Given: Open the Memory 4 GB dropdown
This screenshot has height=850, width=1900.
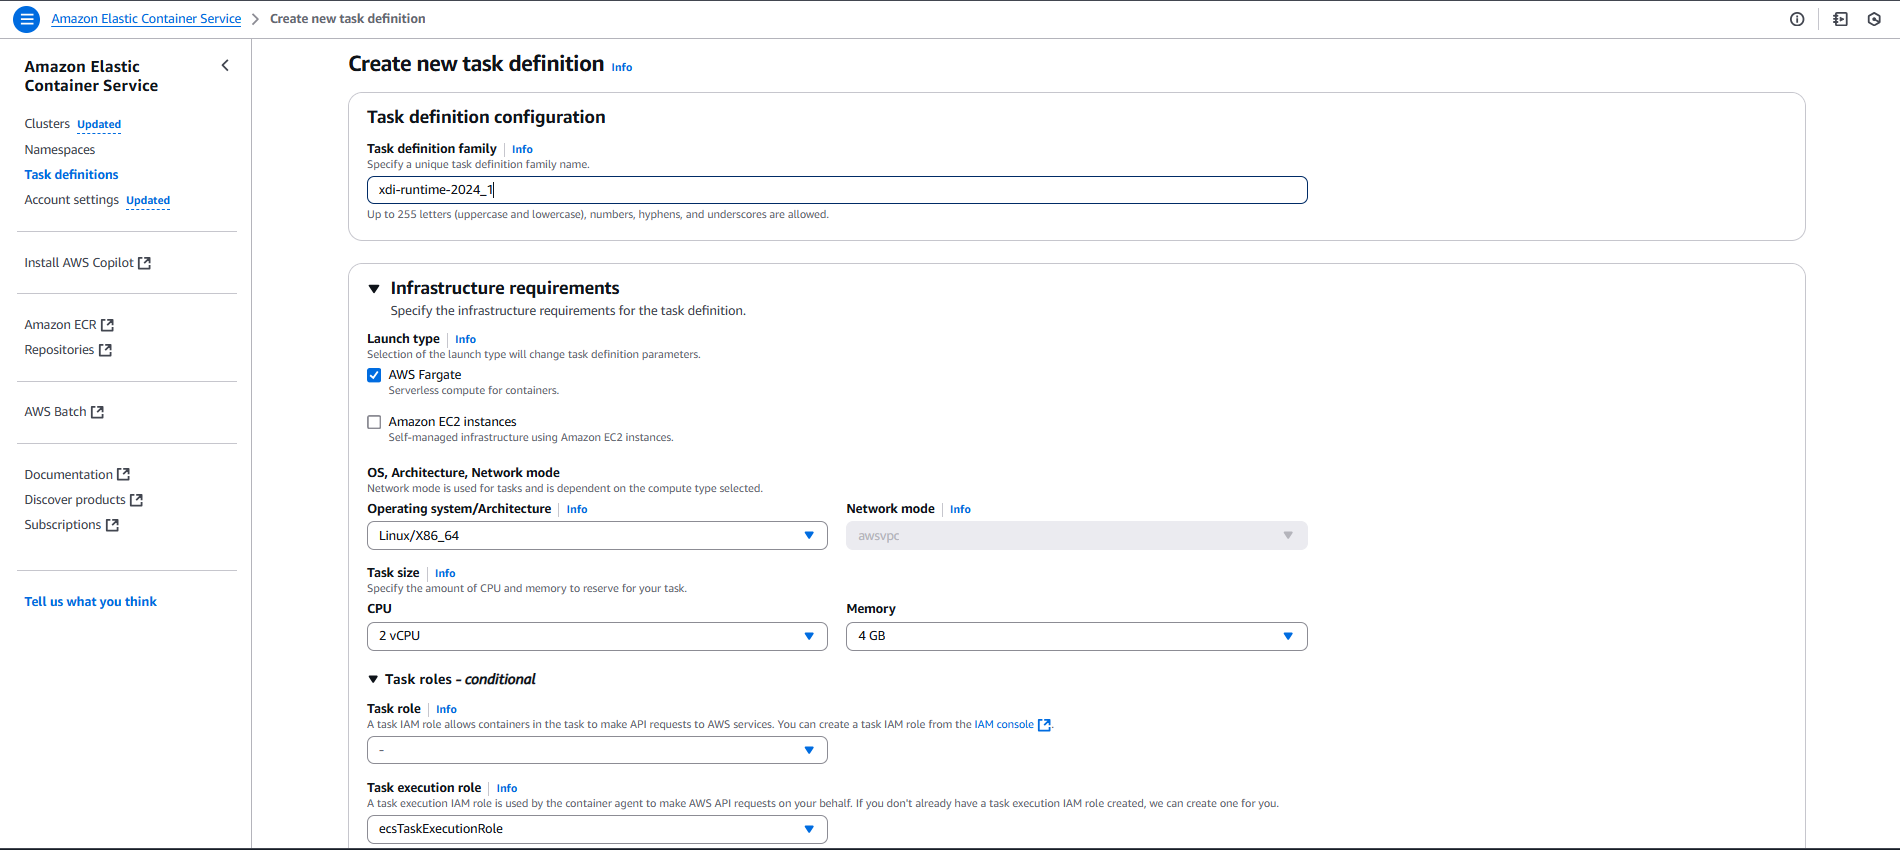Looking at the screenshot, I should pos(1076,636).
